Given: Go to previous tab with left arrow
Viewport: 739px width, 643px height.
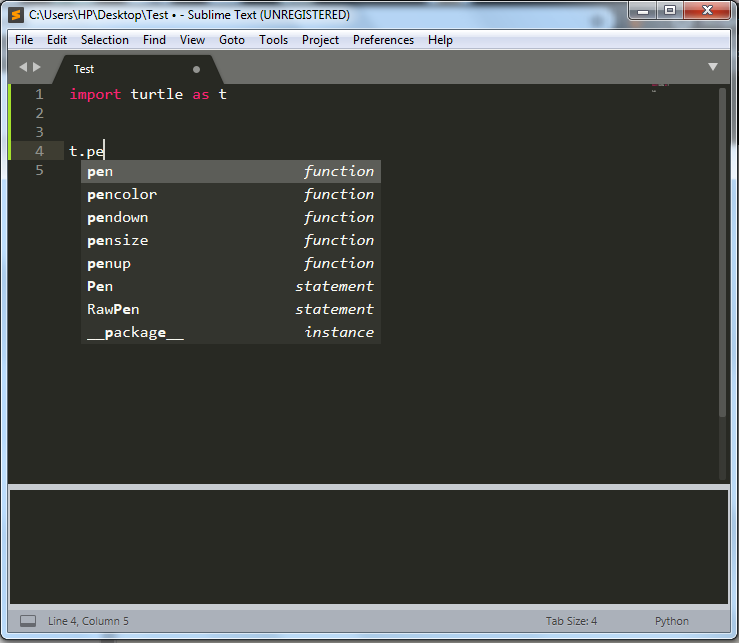Looking at the screenshot, I should [x=23, y=67].
